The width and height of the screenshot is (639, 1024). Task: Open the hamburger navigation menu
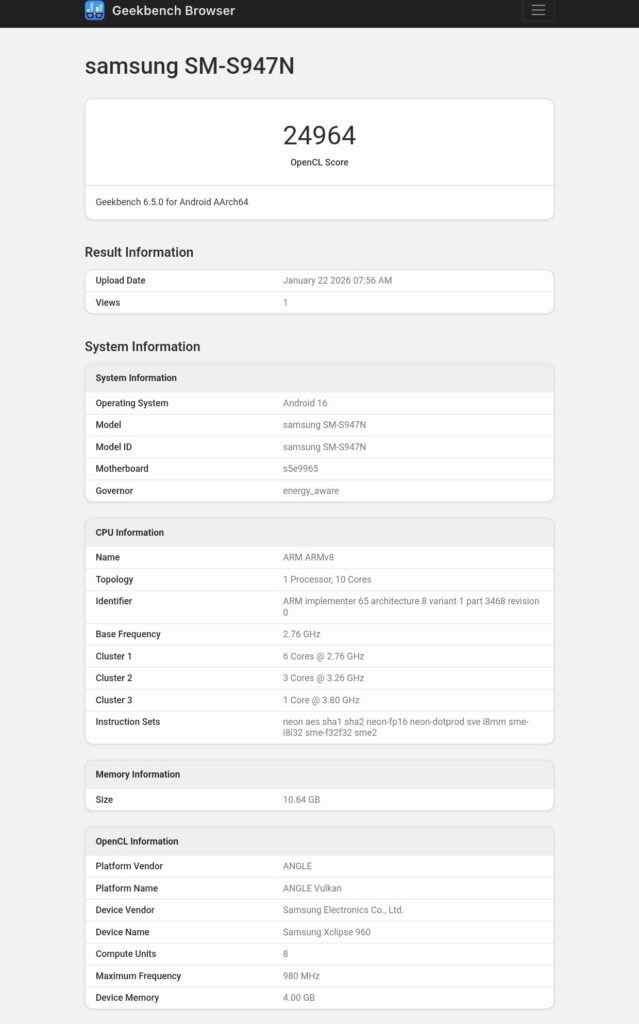point(538,10)
